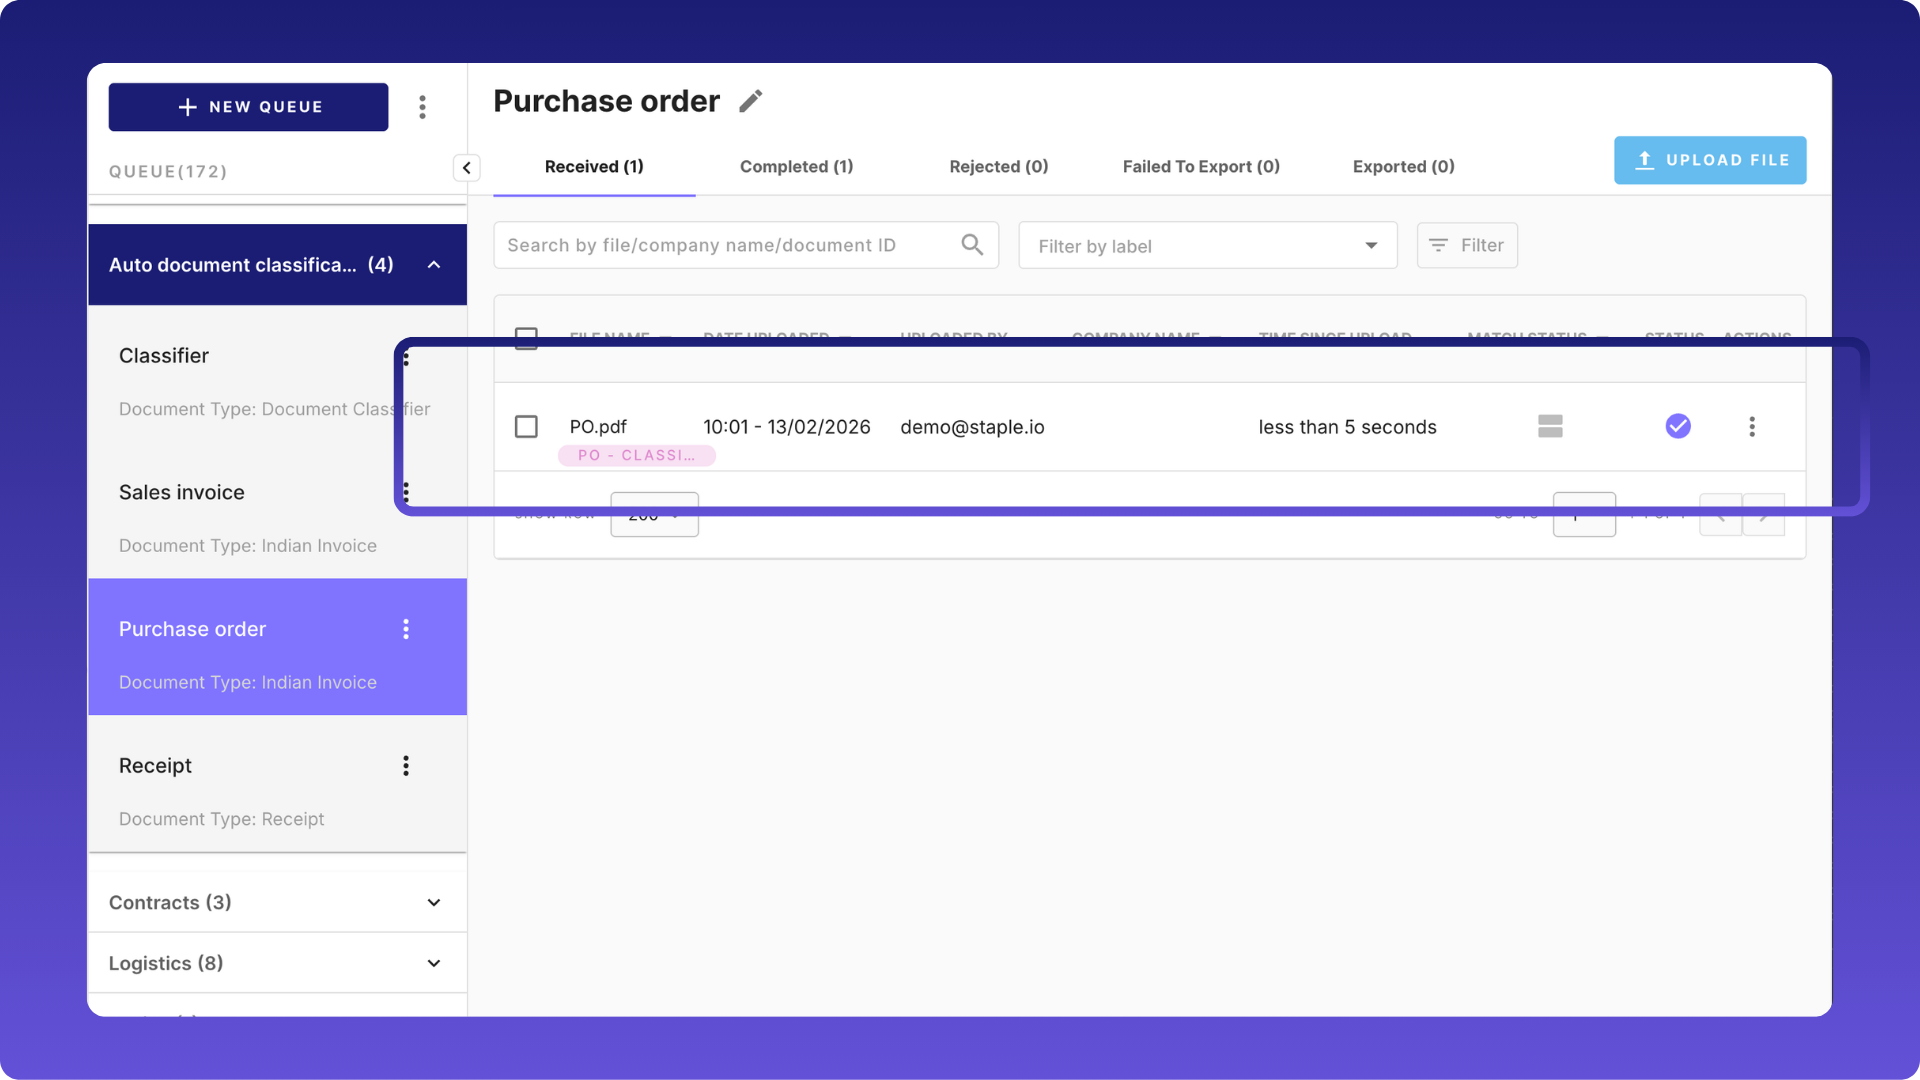This screenshot has height=1080, width=1920.
Task: Collapse Auto document classification group
Action: click(x=434, y=265)
